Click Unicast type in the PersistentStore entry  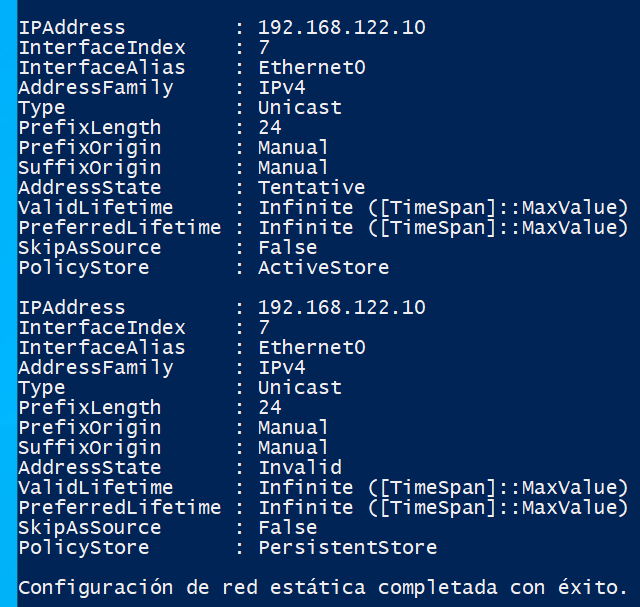pyautogui.click(x=299, y=388)
